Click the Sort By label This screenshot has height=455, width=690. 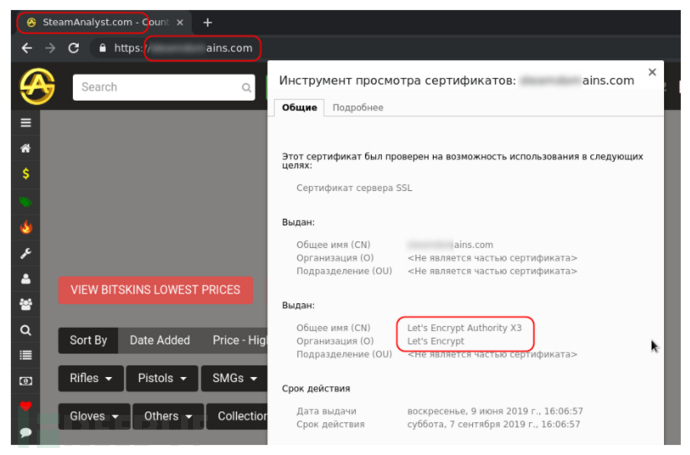88,340
